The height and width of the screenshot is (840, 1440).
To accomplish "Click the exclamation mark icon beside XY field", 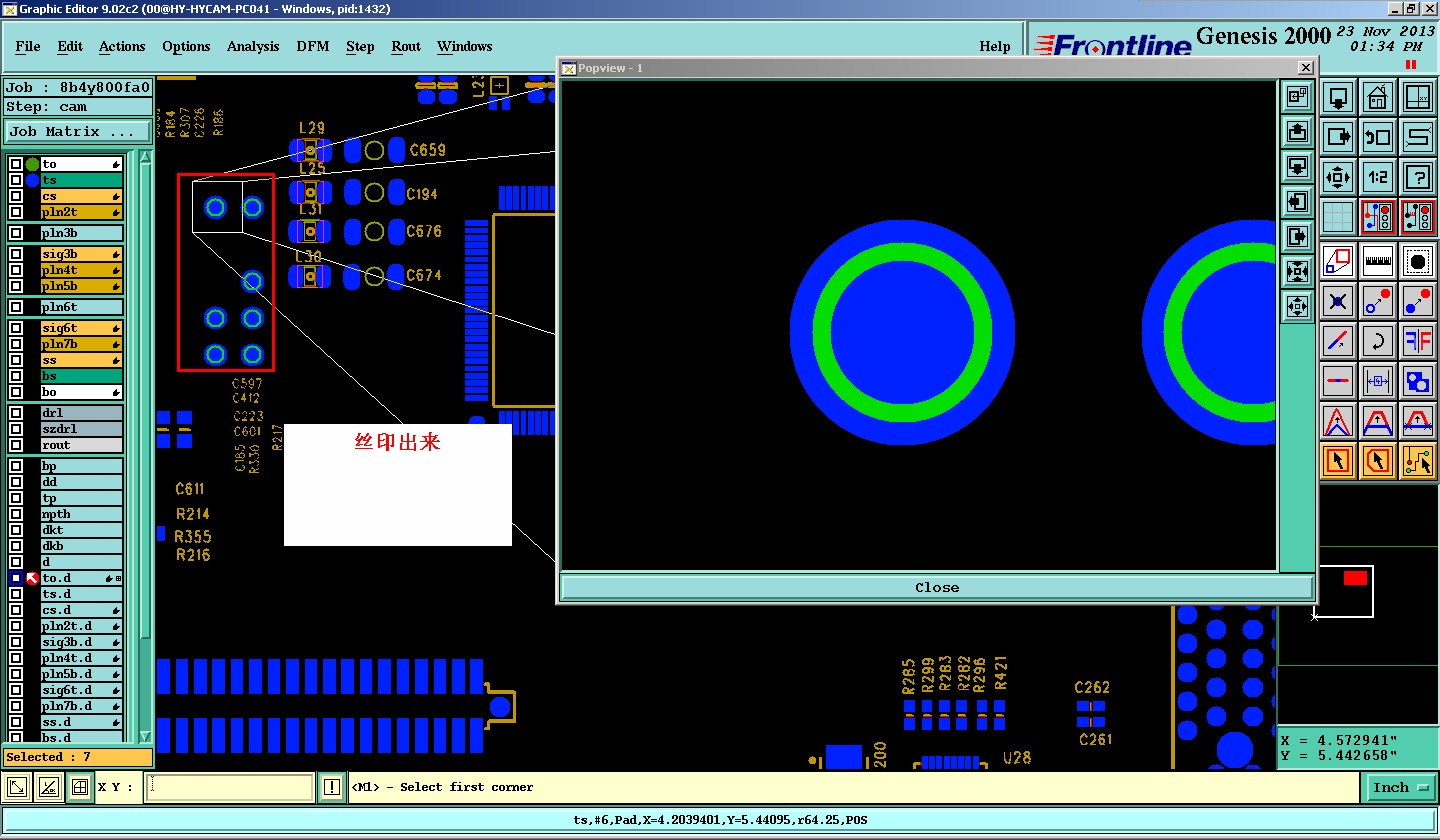I will pos(332,788).
